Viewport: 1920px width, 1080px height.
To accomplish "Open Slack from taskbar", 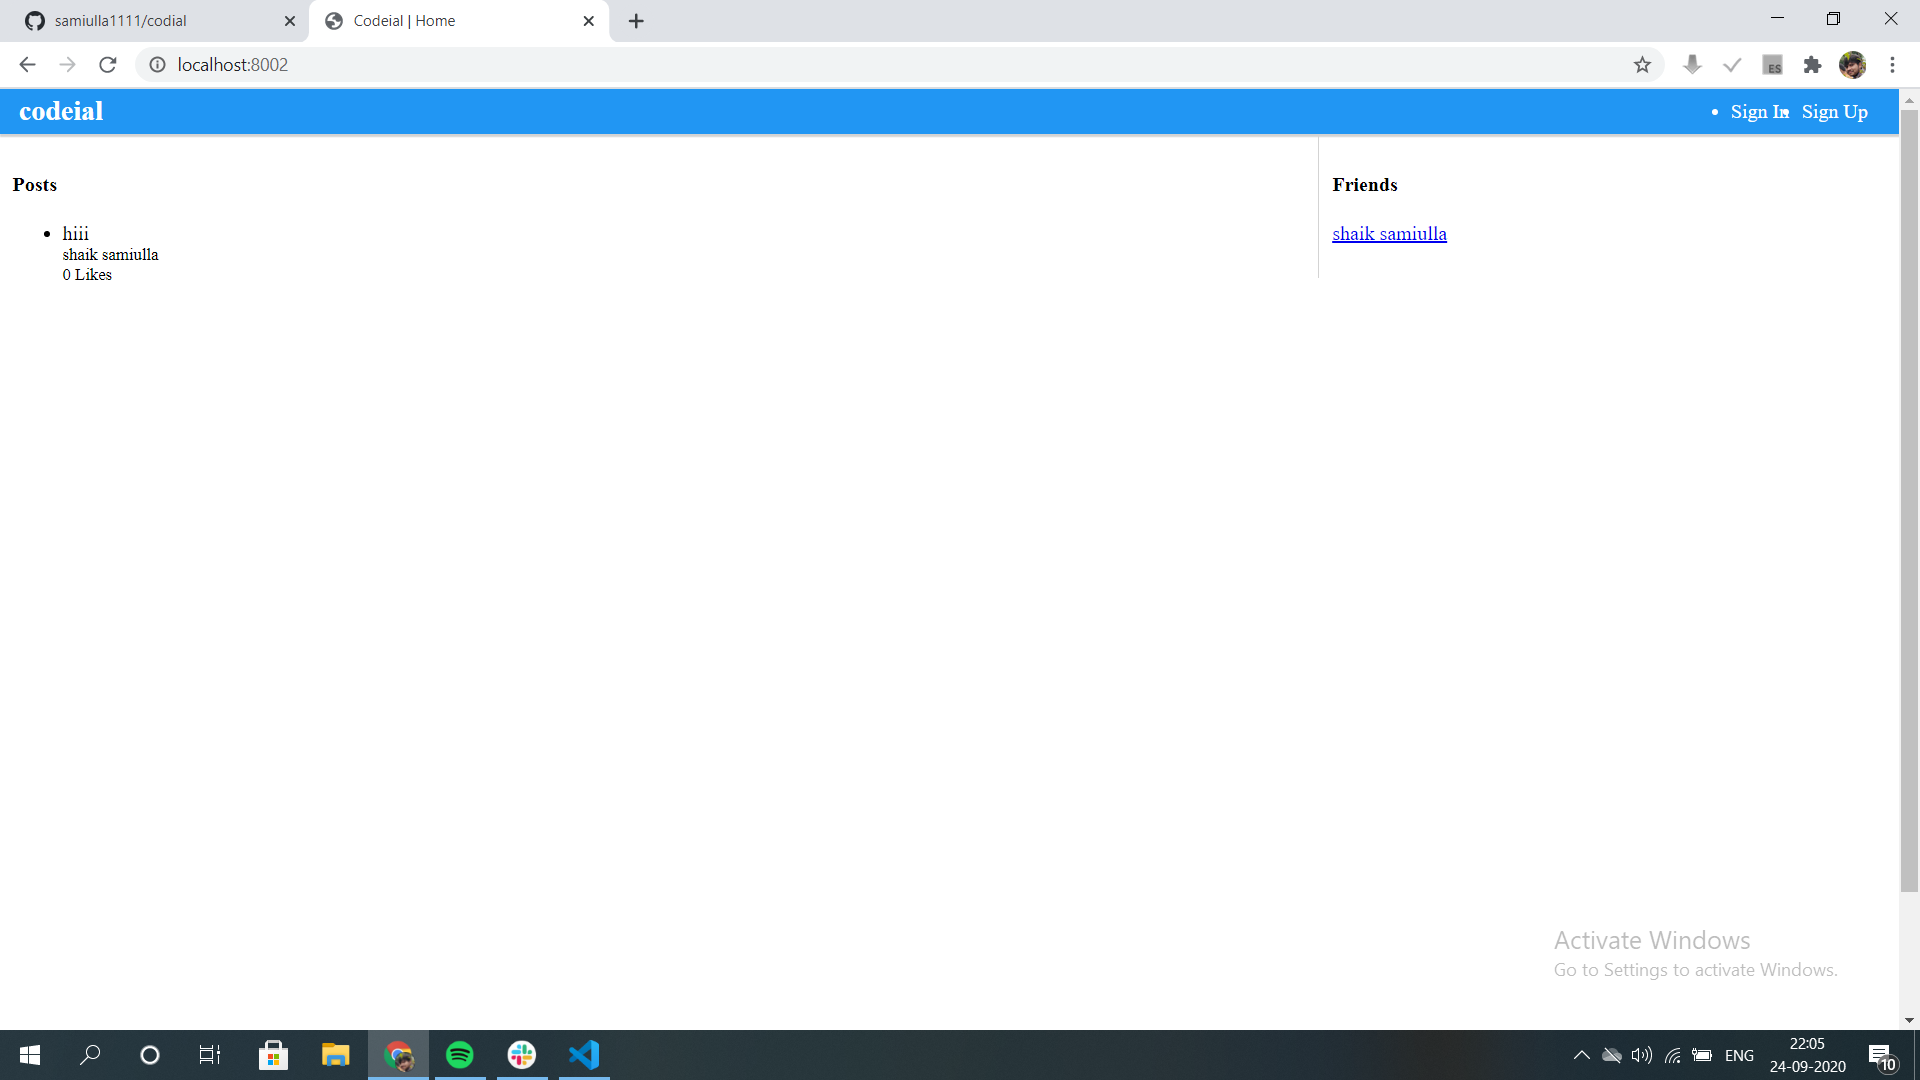I will pyautogui.click(x=522, y=1055).
